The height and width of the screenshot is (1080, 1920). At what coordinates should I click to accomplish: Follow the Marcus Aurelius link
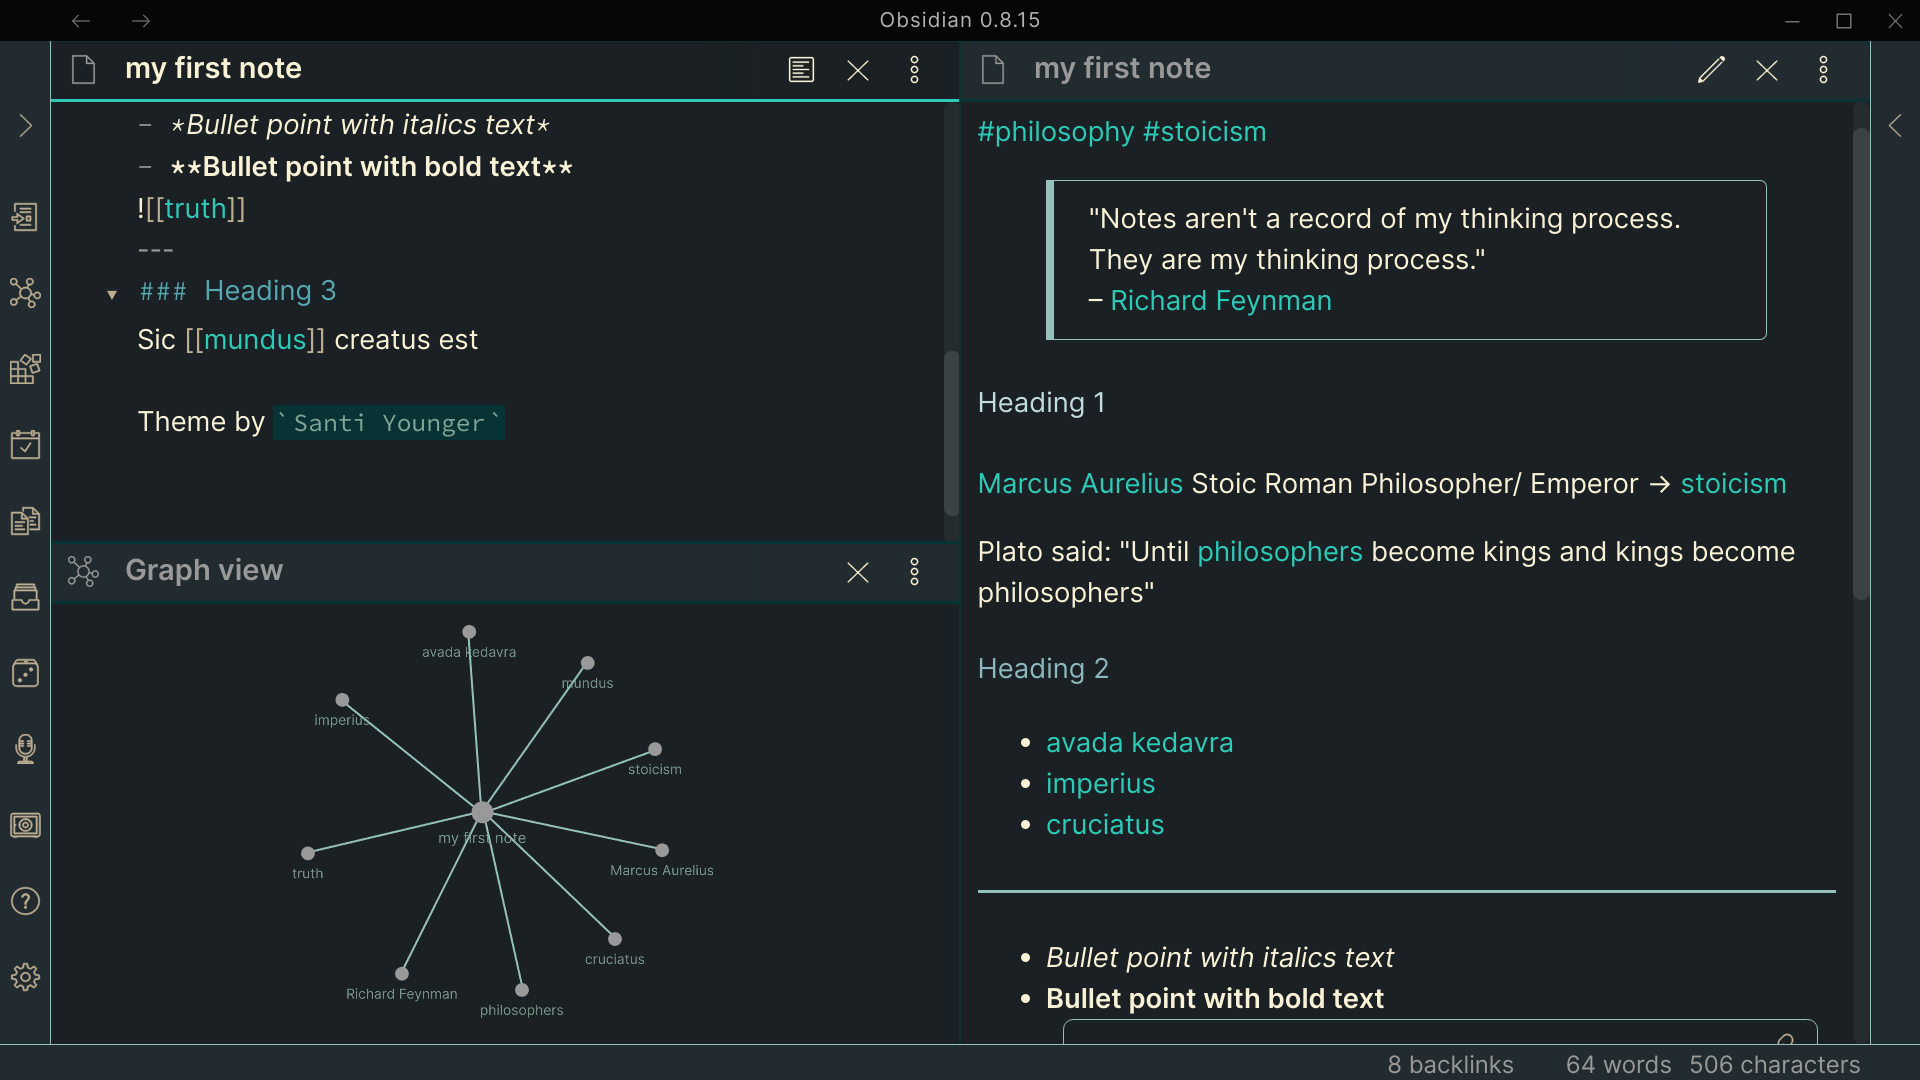click(1079, 484)
